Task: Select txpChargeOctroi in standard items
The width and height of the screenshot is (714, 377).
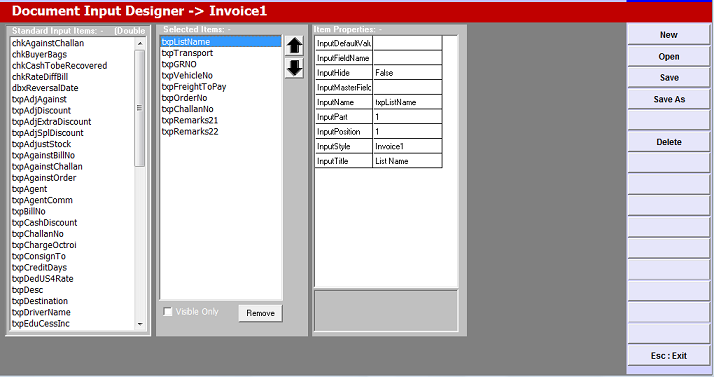Action: [x=72, y=245]
